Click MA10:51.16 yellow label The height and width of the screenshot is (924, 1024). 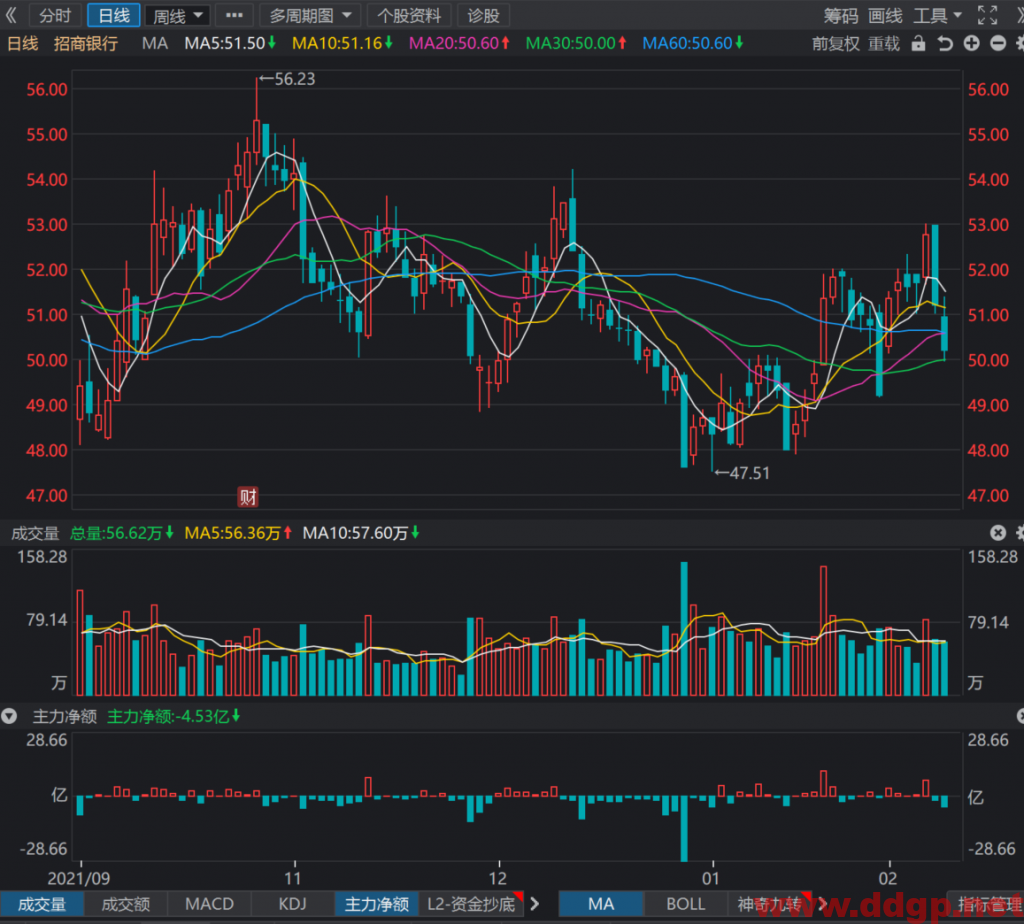point(342,44)
